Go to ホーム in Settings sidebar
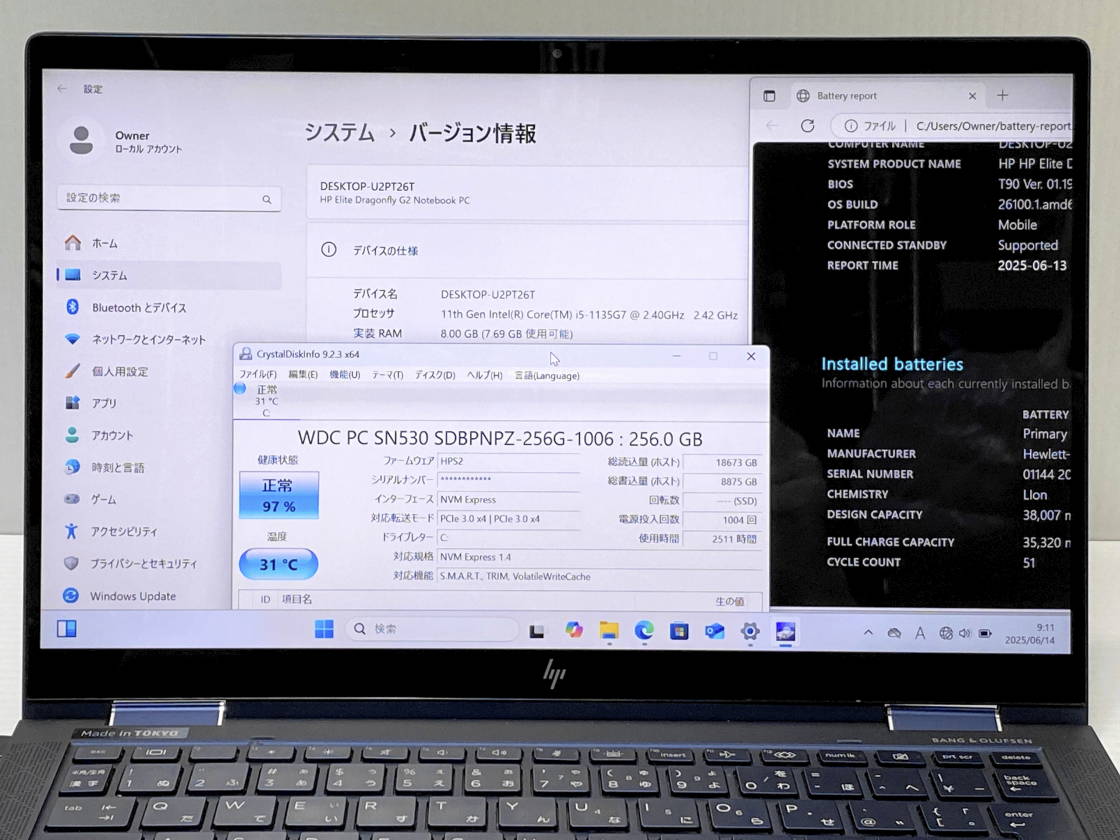 [169, 244]
